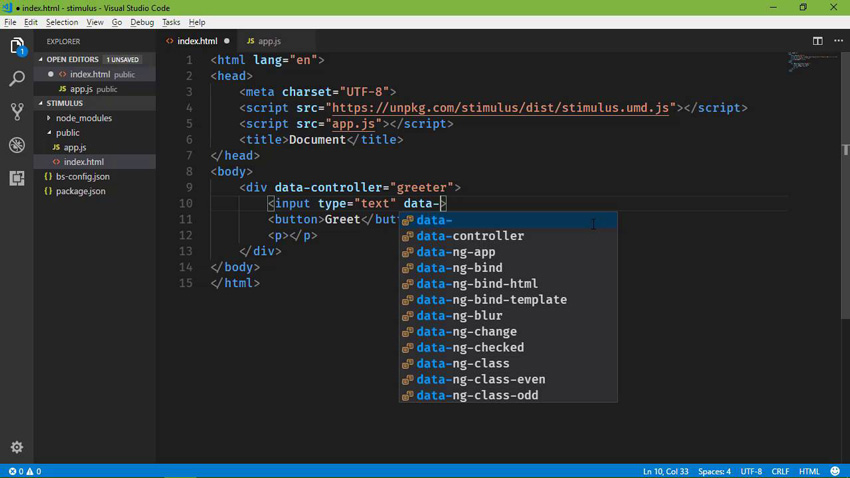Switch to the app.js editor tab
Image resolution: width=850 pixels, height=478 pixels.
point(269,41)
